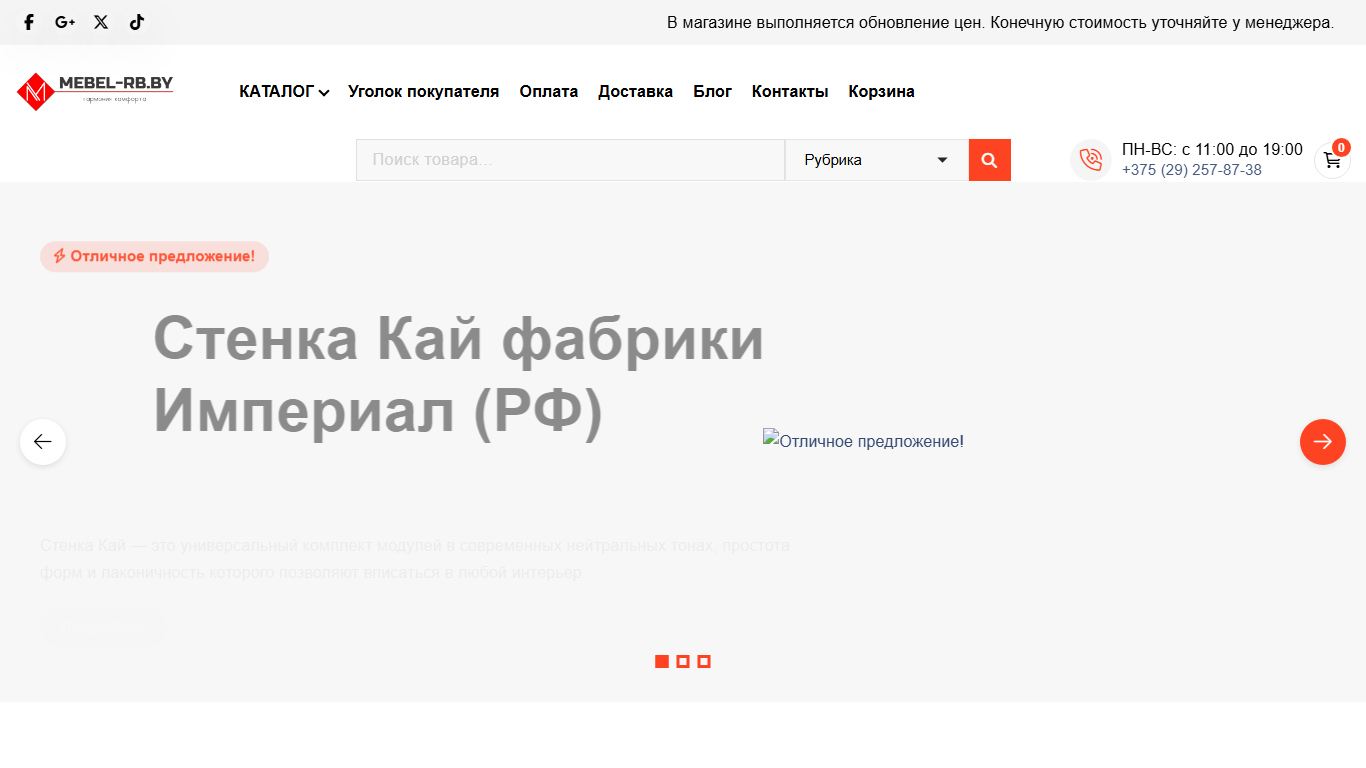The height and width of the screenshot is (768, 1366).
Task: Open the Google Plus social link
Action: point(65,22)
